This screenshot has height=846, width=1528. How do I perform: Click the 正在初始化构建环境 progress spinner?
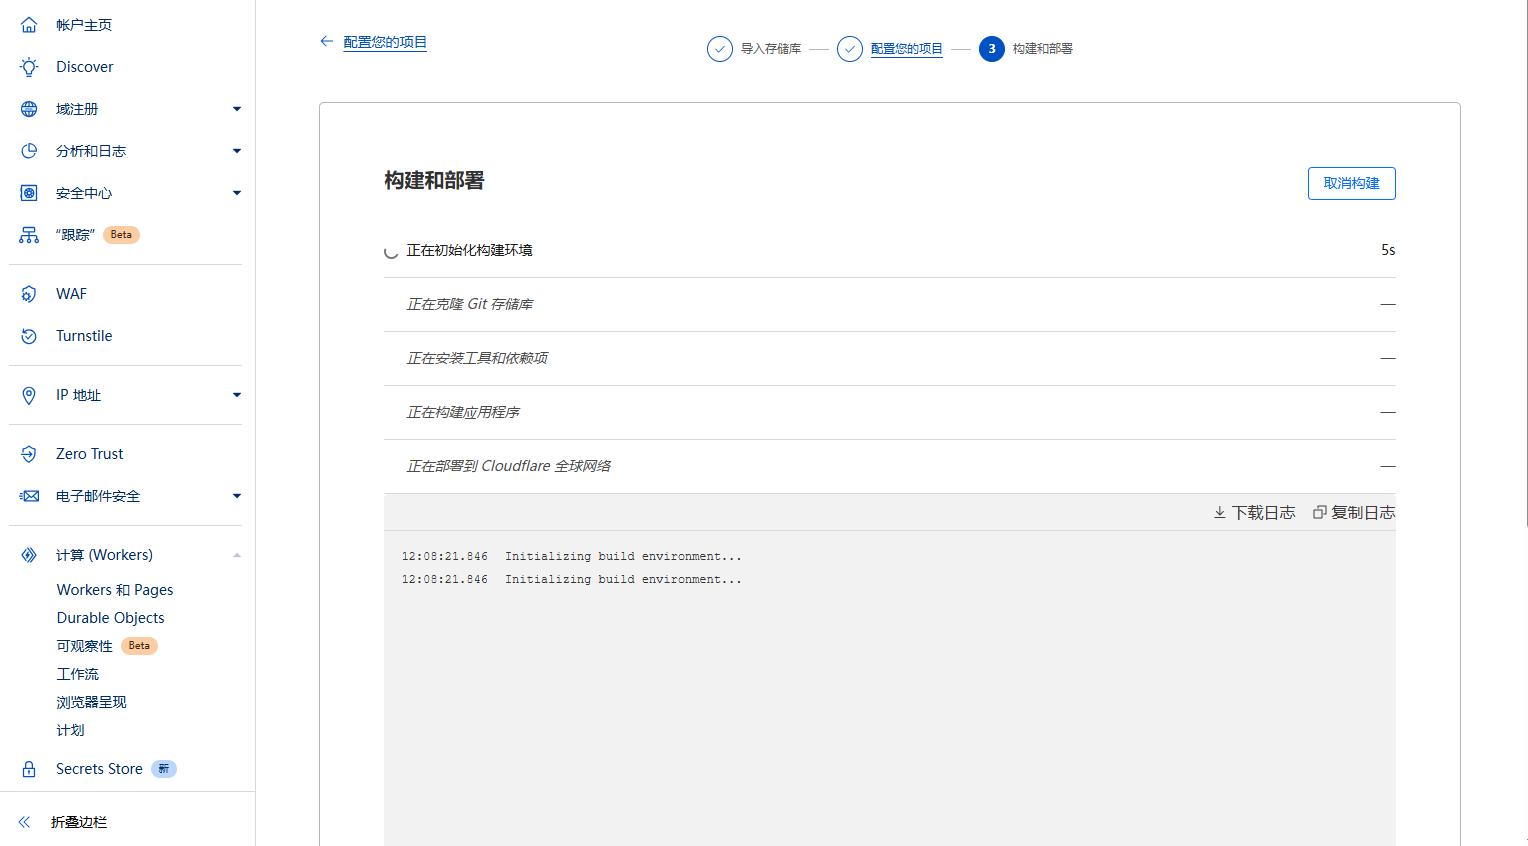(391, 252)
